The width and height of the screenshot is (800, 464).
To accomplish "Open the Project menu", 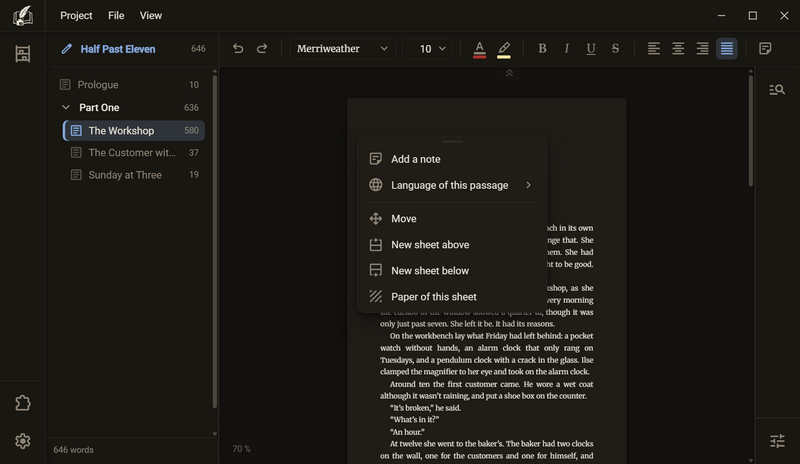I will click(76, 15).
